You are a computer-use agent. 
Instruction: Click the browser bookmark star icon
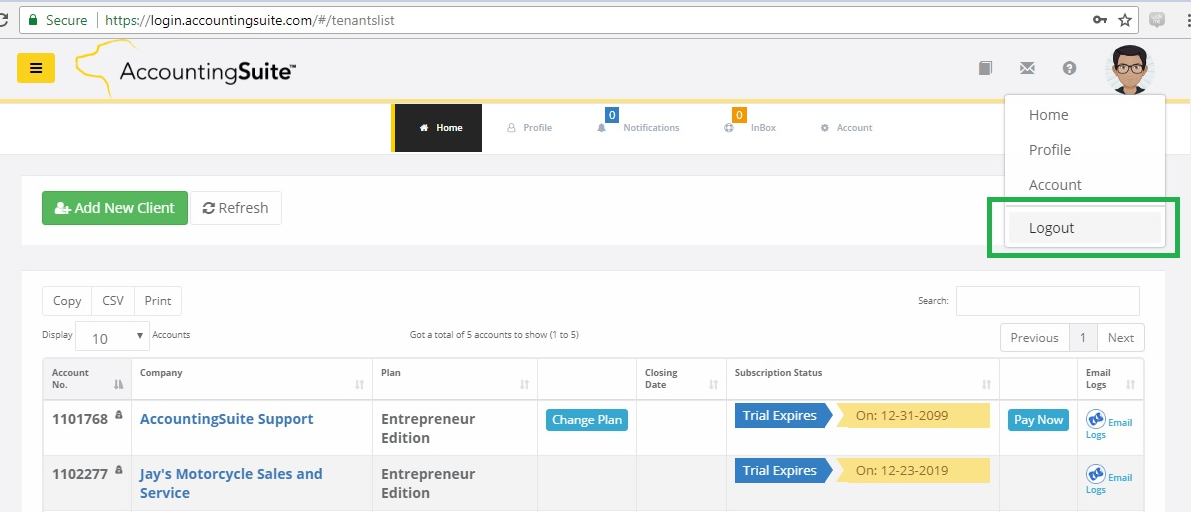click(1125, 21)
